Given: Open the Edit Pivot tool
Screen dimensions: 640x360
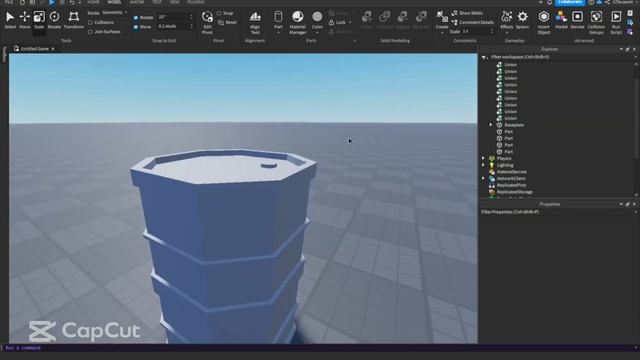Looking at the screenshot, I should (207, 23).
